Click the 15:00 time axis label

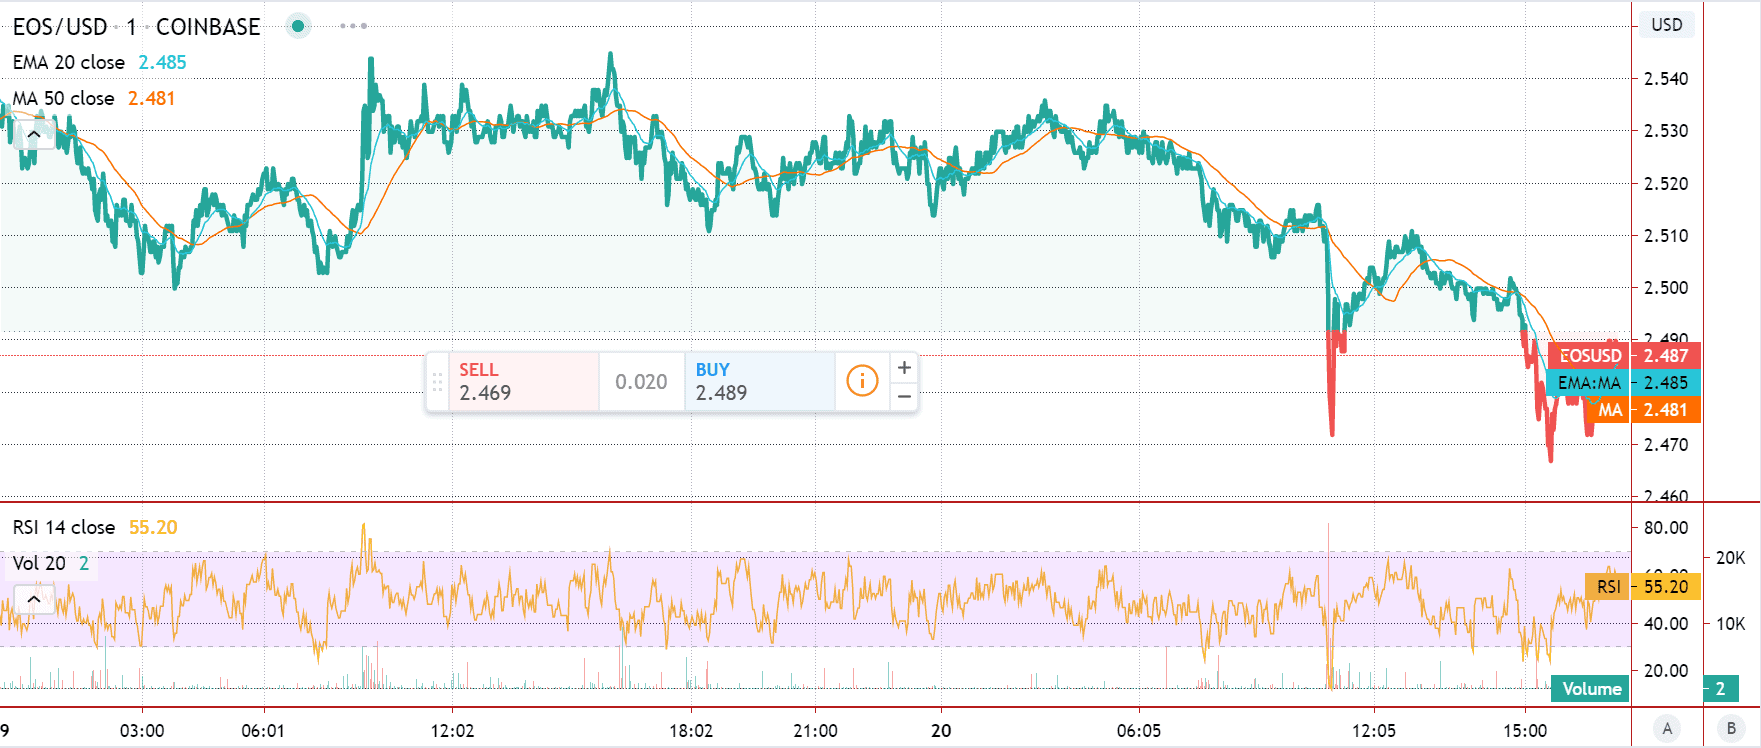coord(1525,731)
